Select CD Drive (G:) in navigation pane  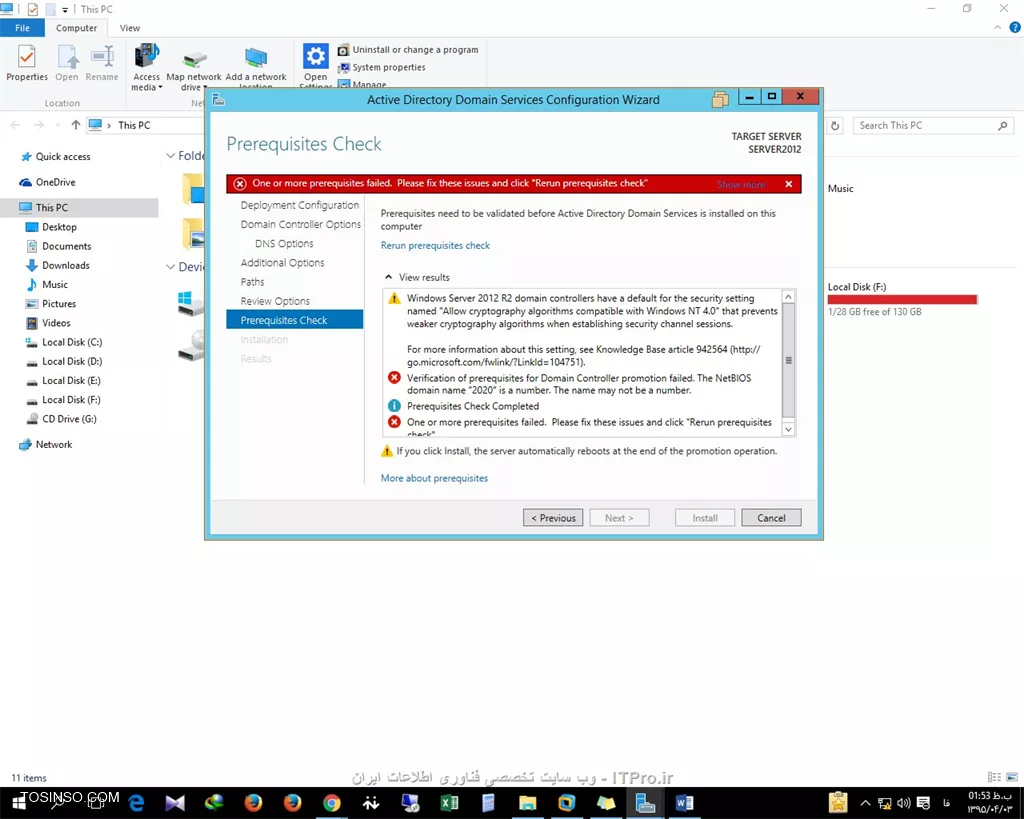[x=61, y=419]
